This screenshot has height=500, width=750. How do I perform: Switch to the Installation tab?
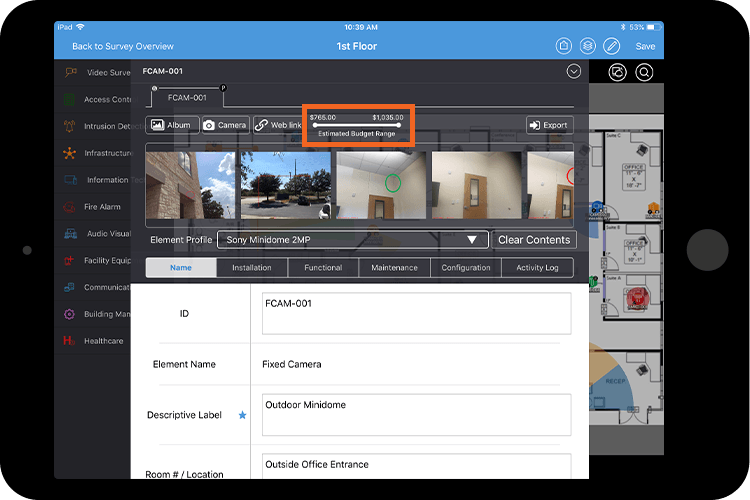252,267
